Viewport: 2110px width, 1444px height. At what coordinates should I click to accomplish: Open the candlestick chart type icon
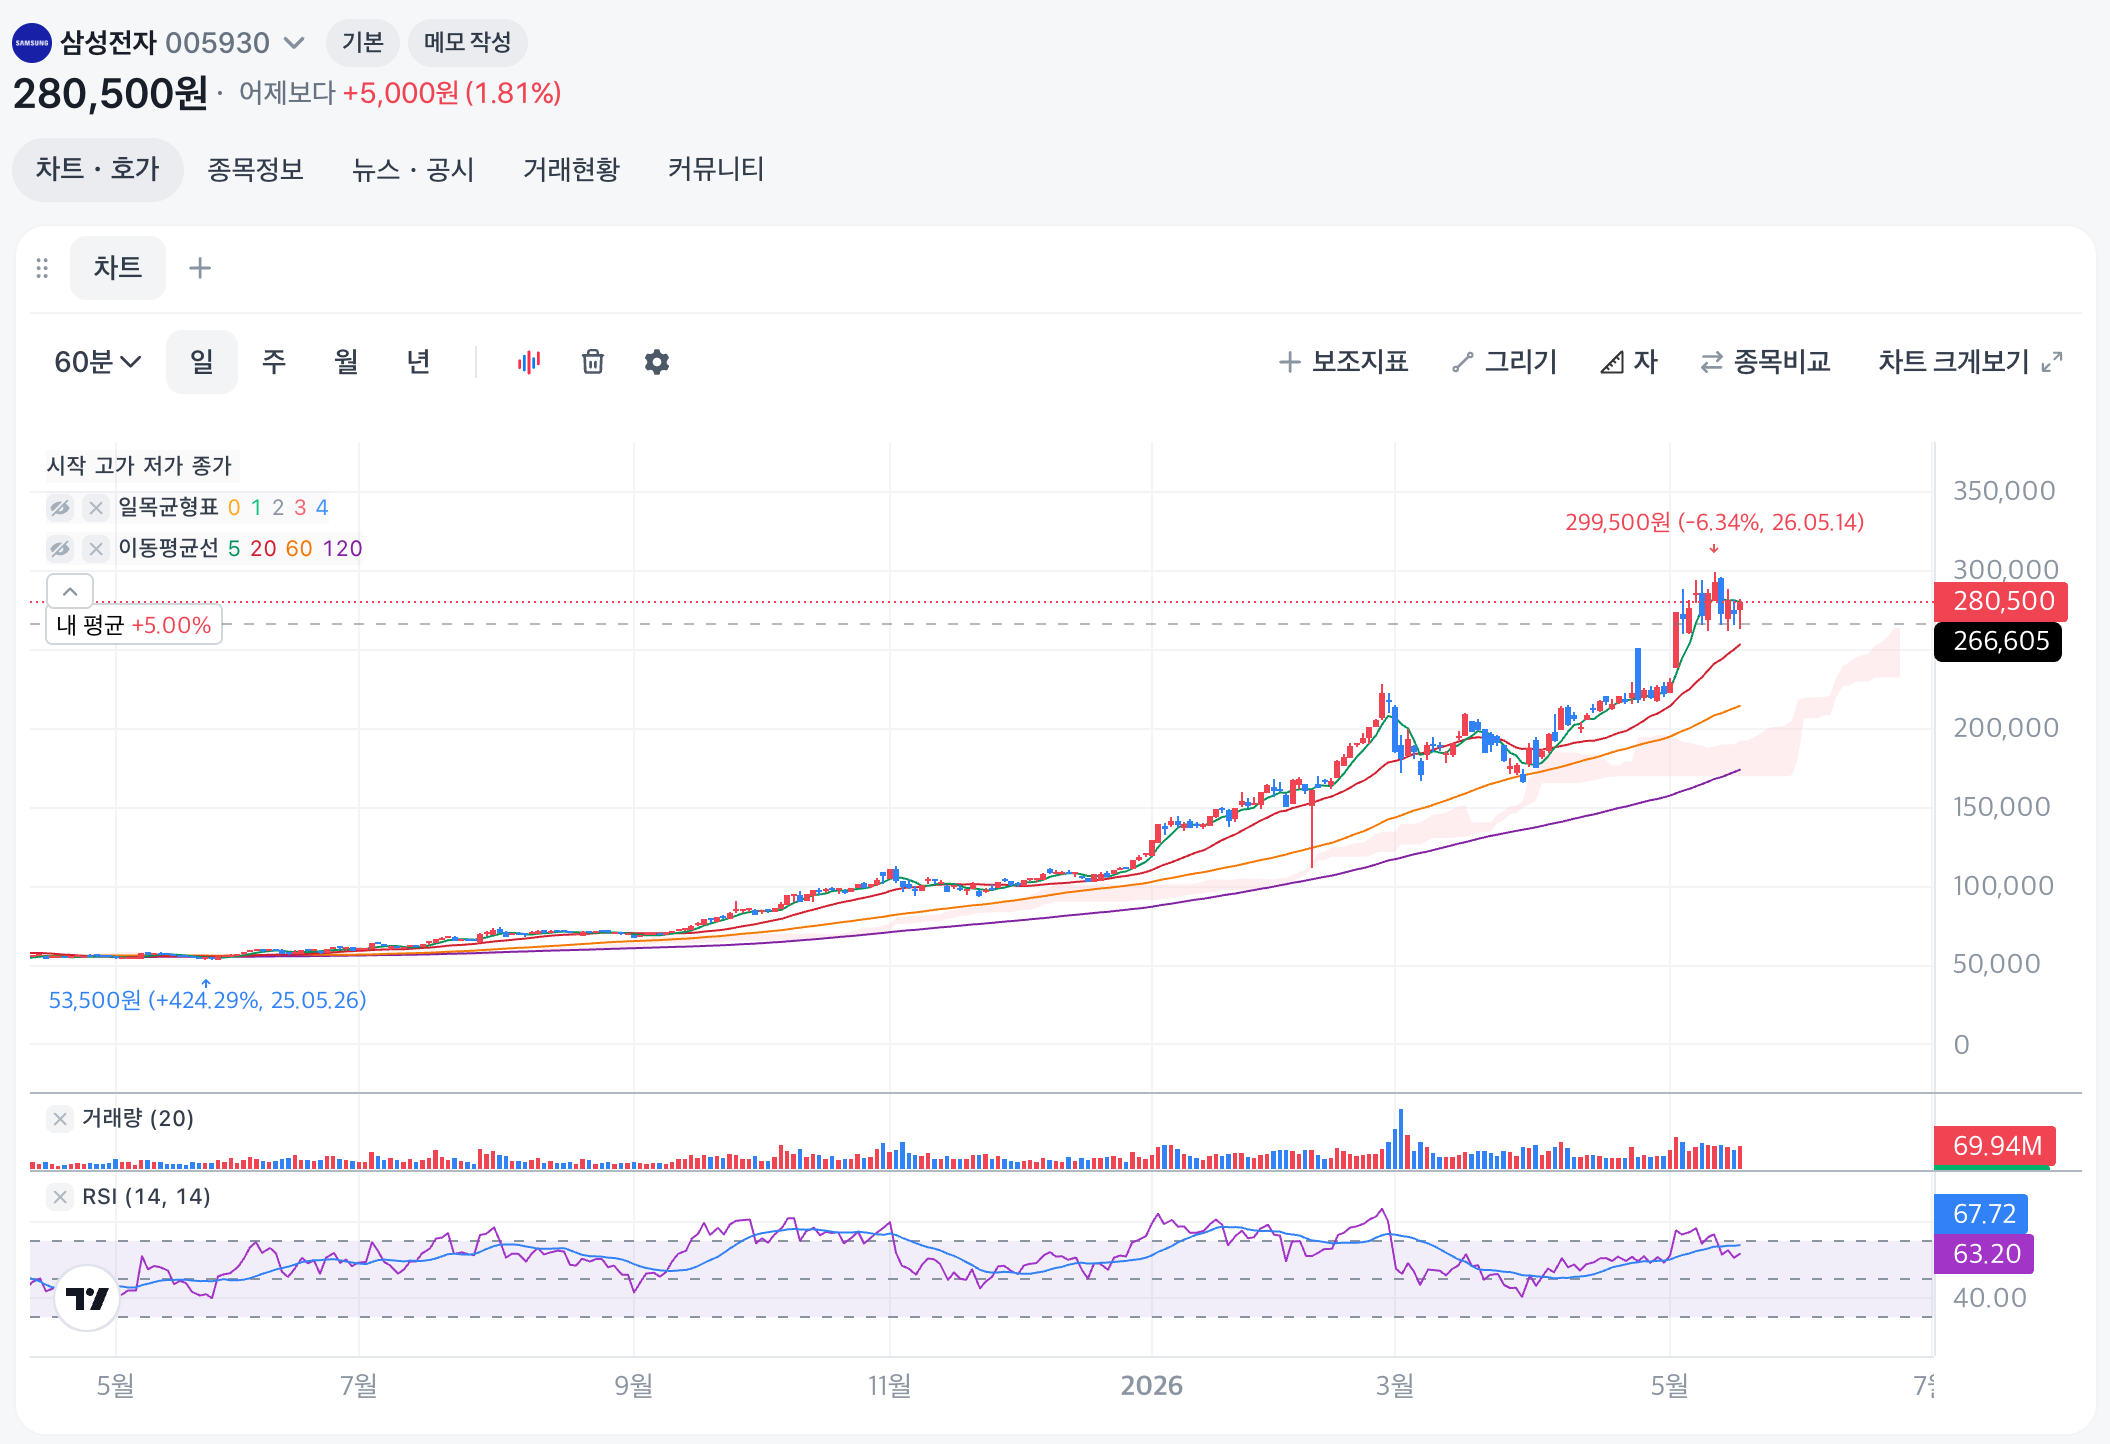528,362
